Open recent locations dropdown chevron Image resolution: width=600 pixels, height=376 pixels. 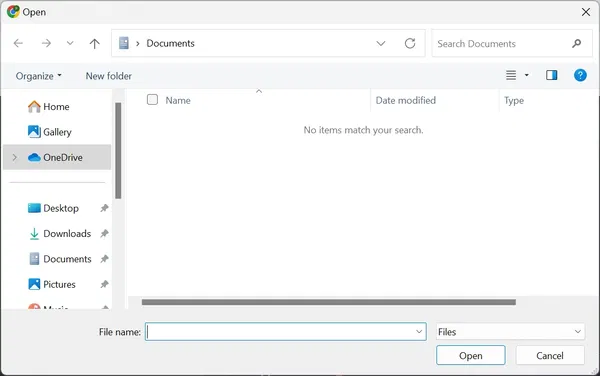[x=70, y=43]
